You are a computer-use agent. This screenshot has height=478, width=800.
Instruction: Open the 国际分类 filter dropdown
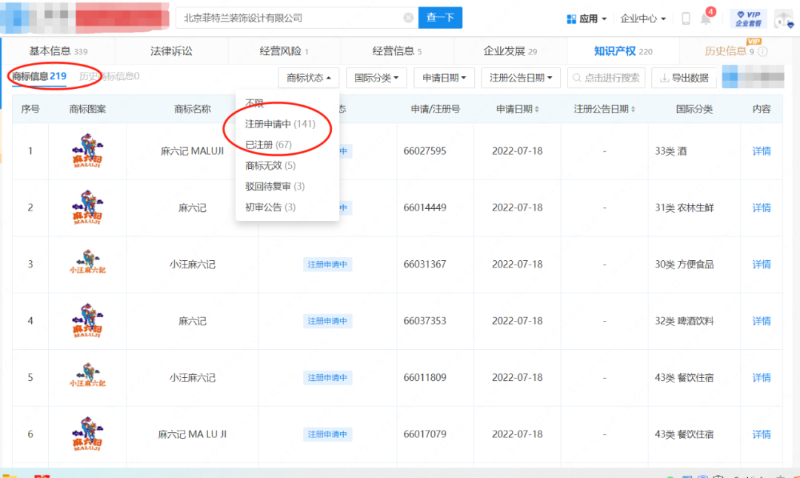(376, 78)
